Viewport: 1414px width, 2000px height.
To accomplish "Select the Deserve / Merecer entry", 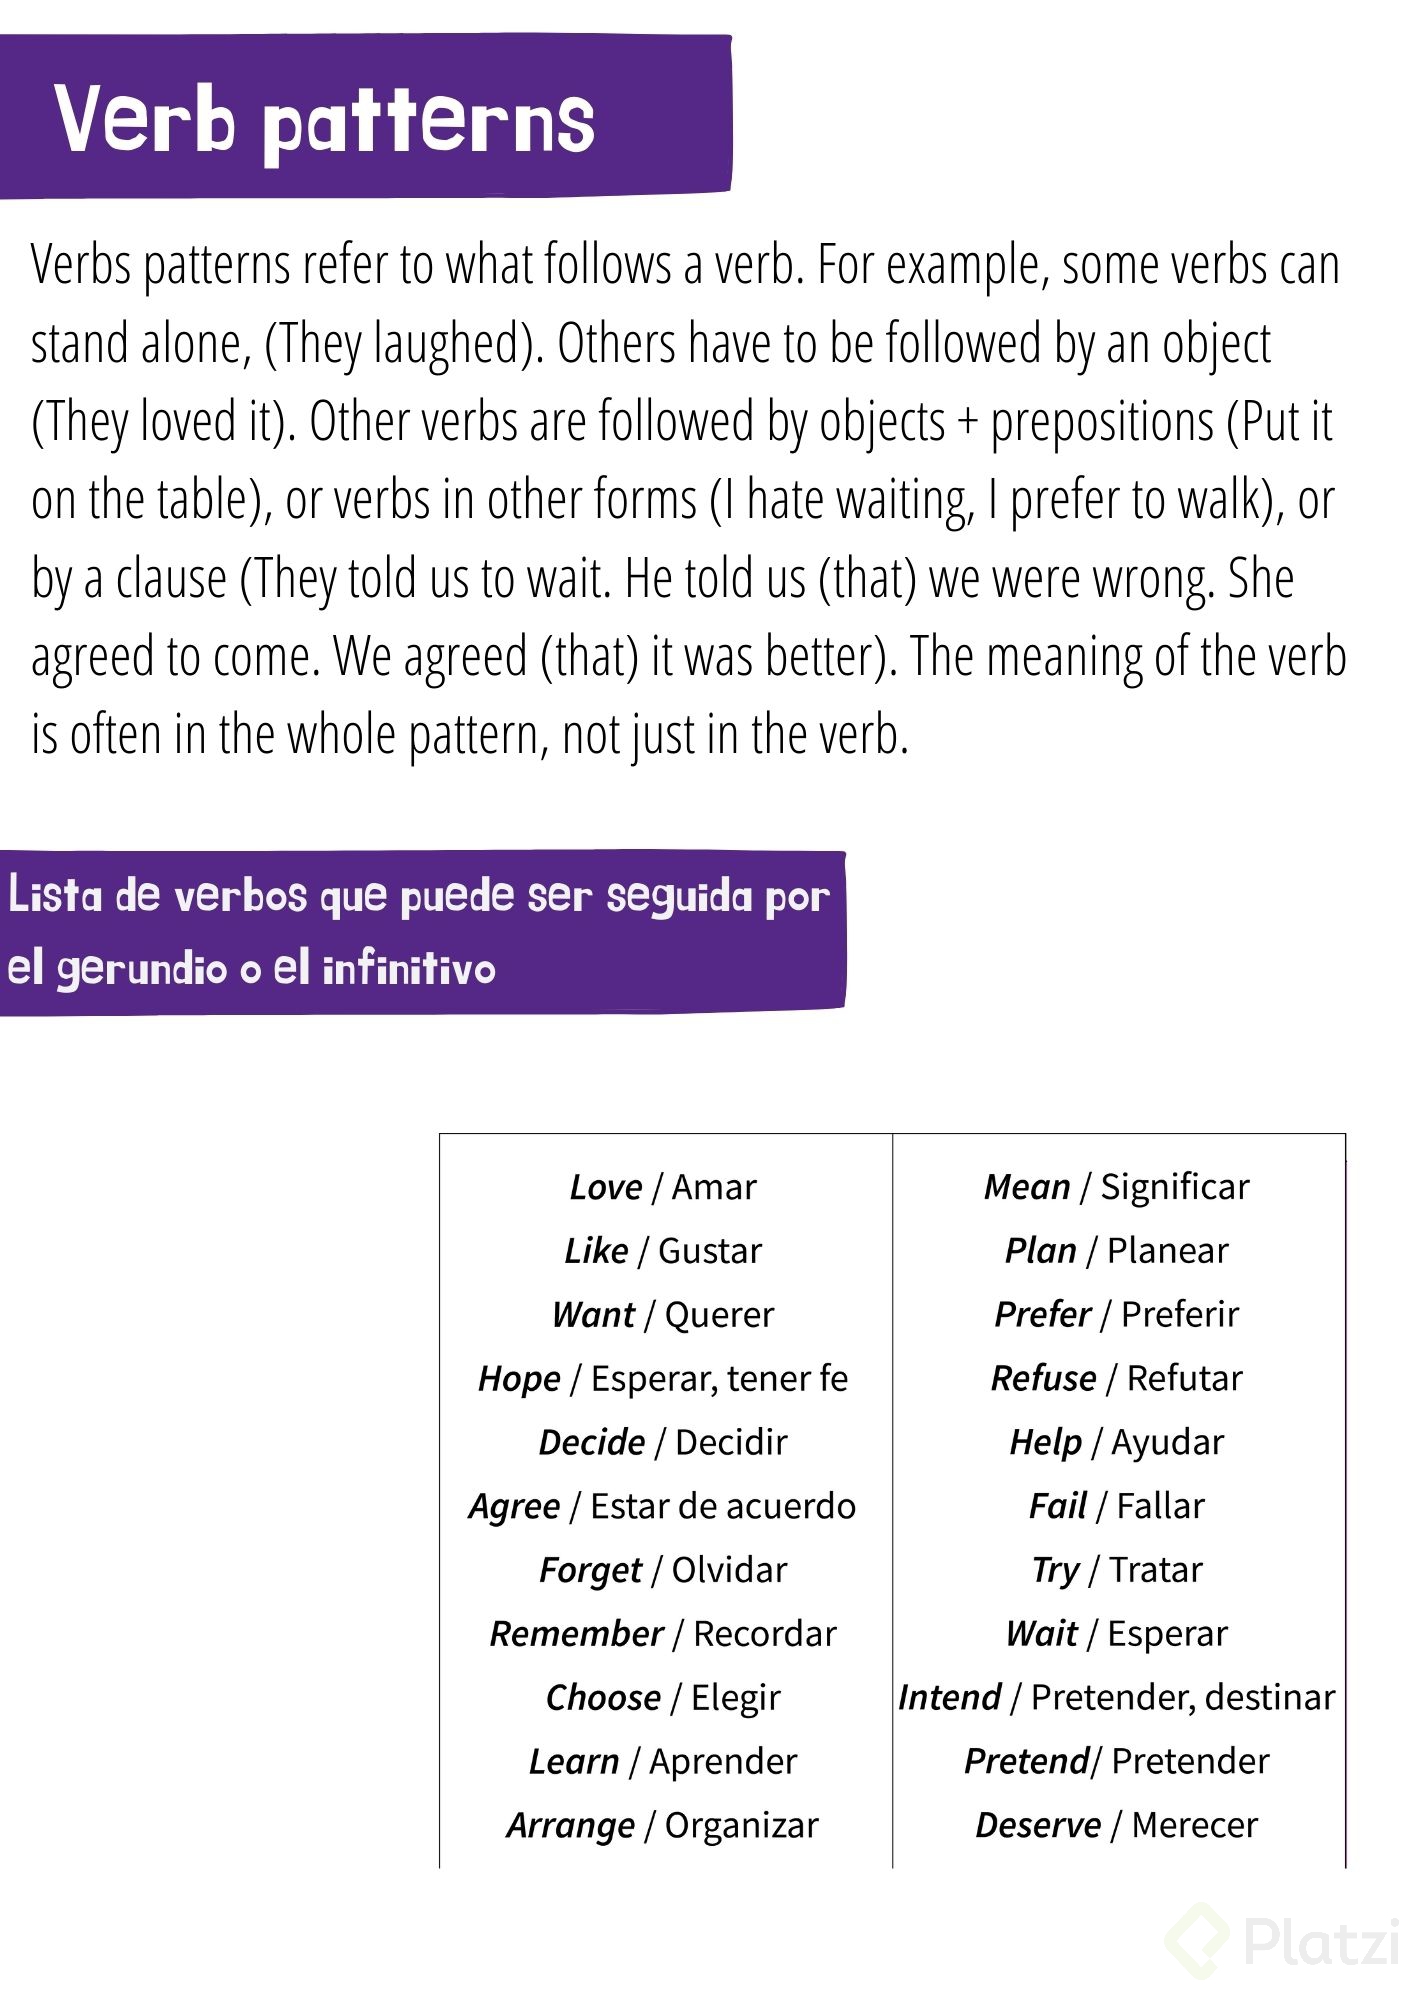I will click(1117, 1826).
